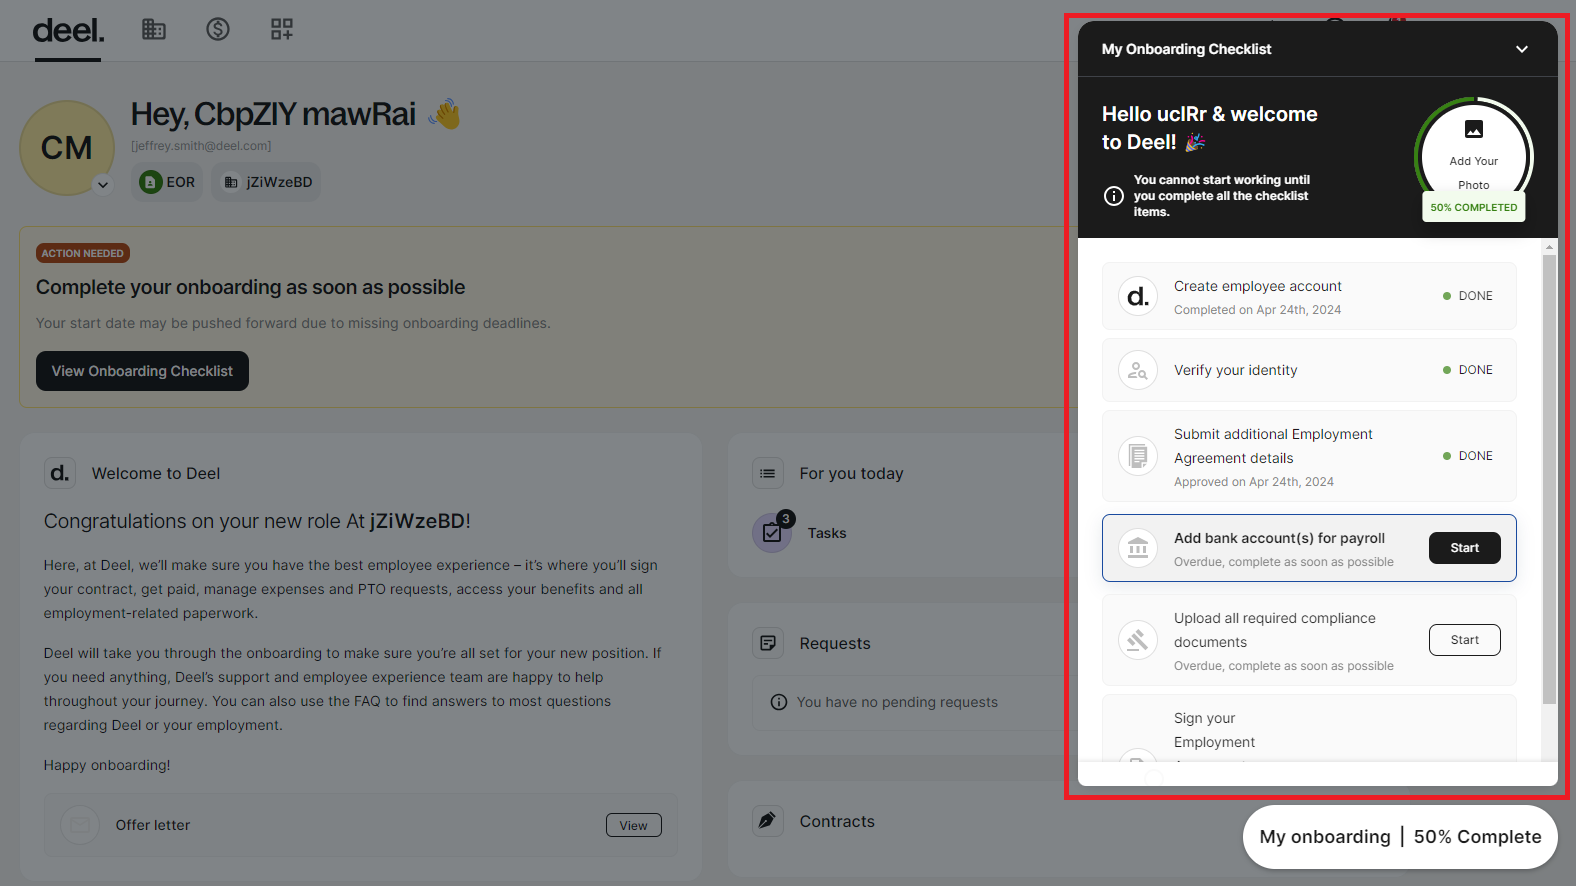Click the deel. logo home tab

(x=68, y=31)
